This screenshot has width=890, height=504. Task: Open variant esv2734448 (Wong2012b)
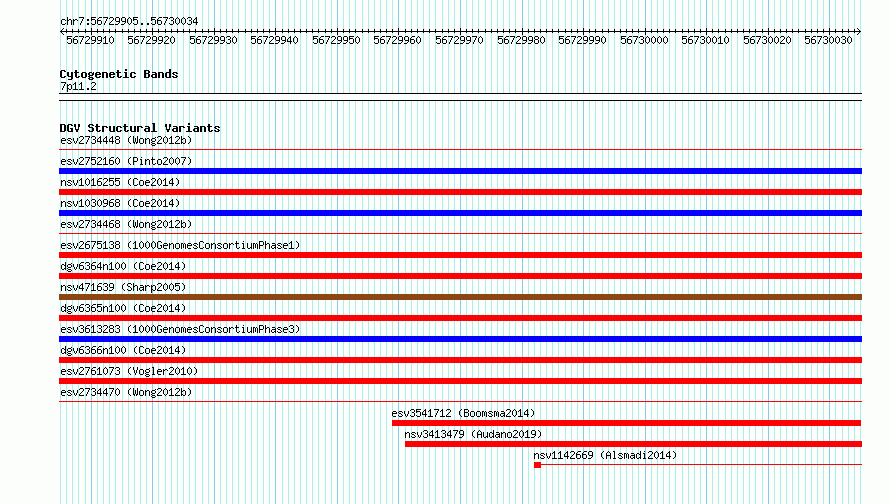click(126, 140)
